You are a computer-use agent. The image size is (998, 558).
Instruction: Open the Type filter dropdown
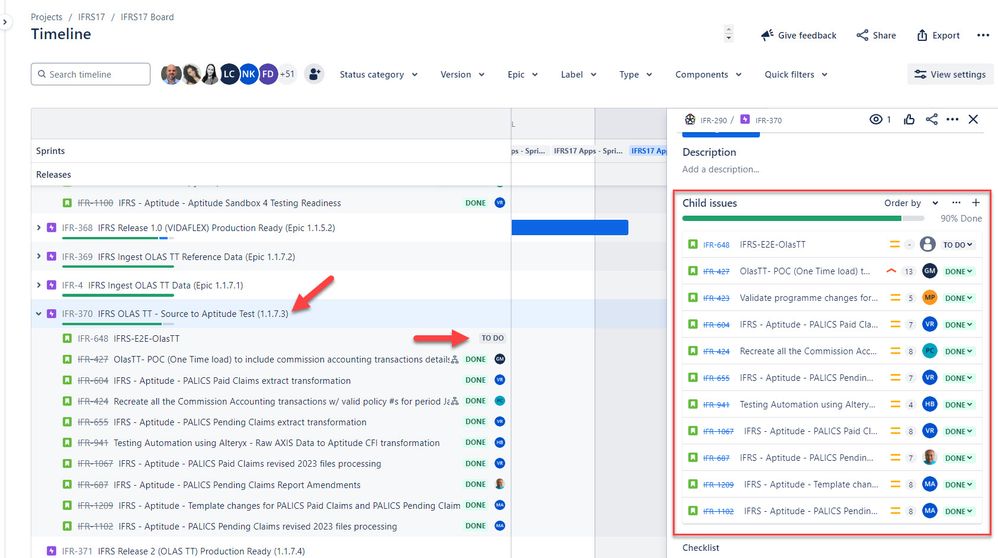click(x=635, y=74)
